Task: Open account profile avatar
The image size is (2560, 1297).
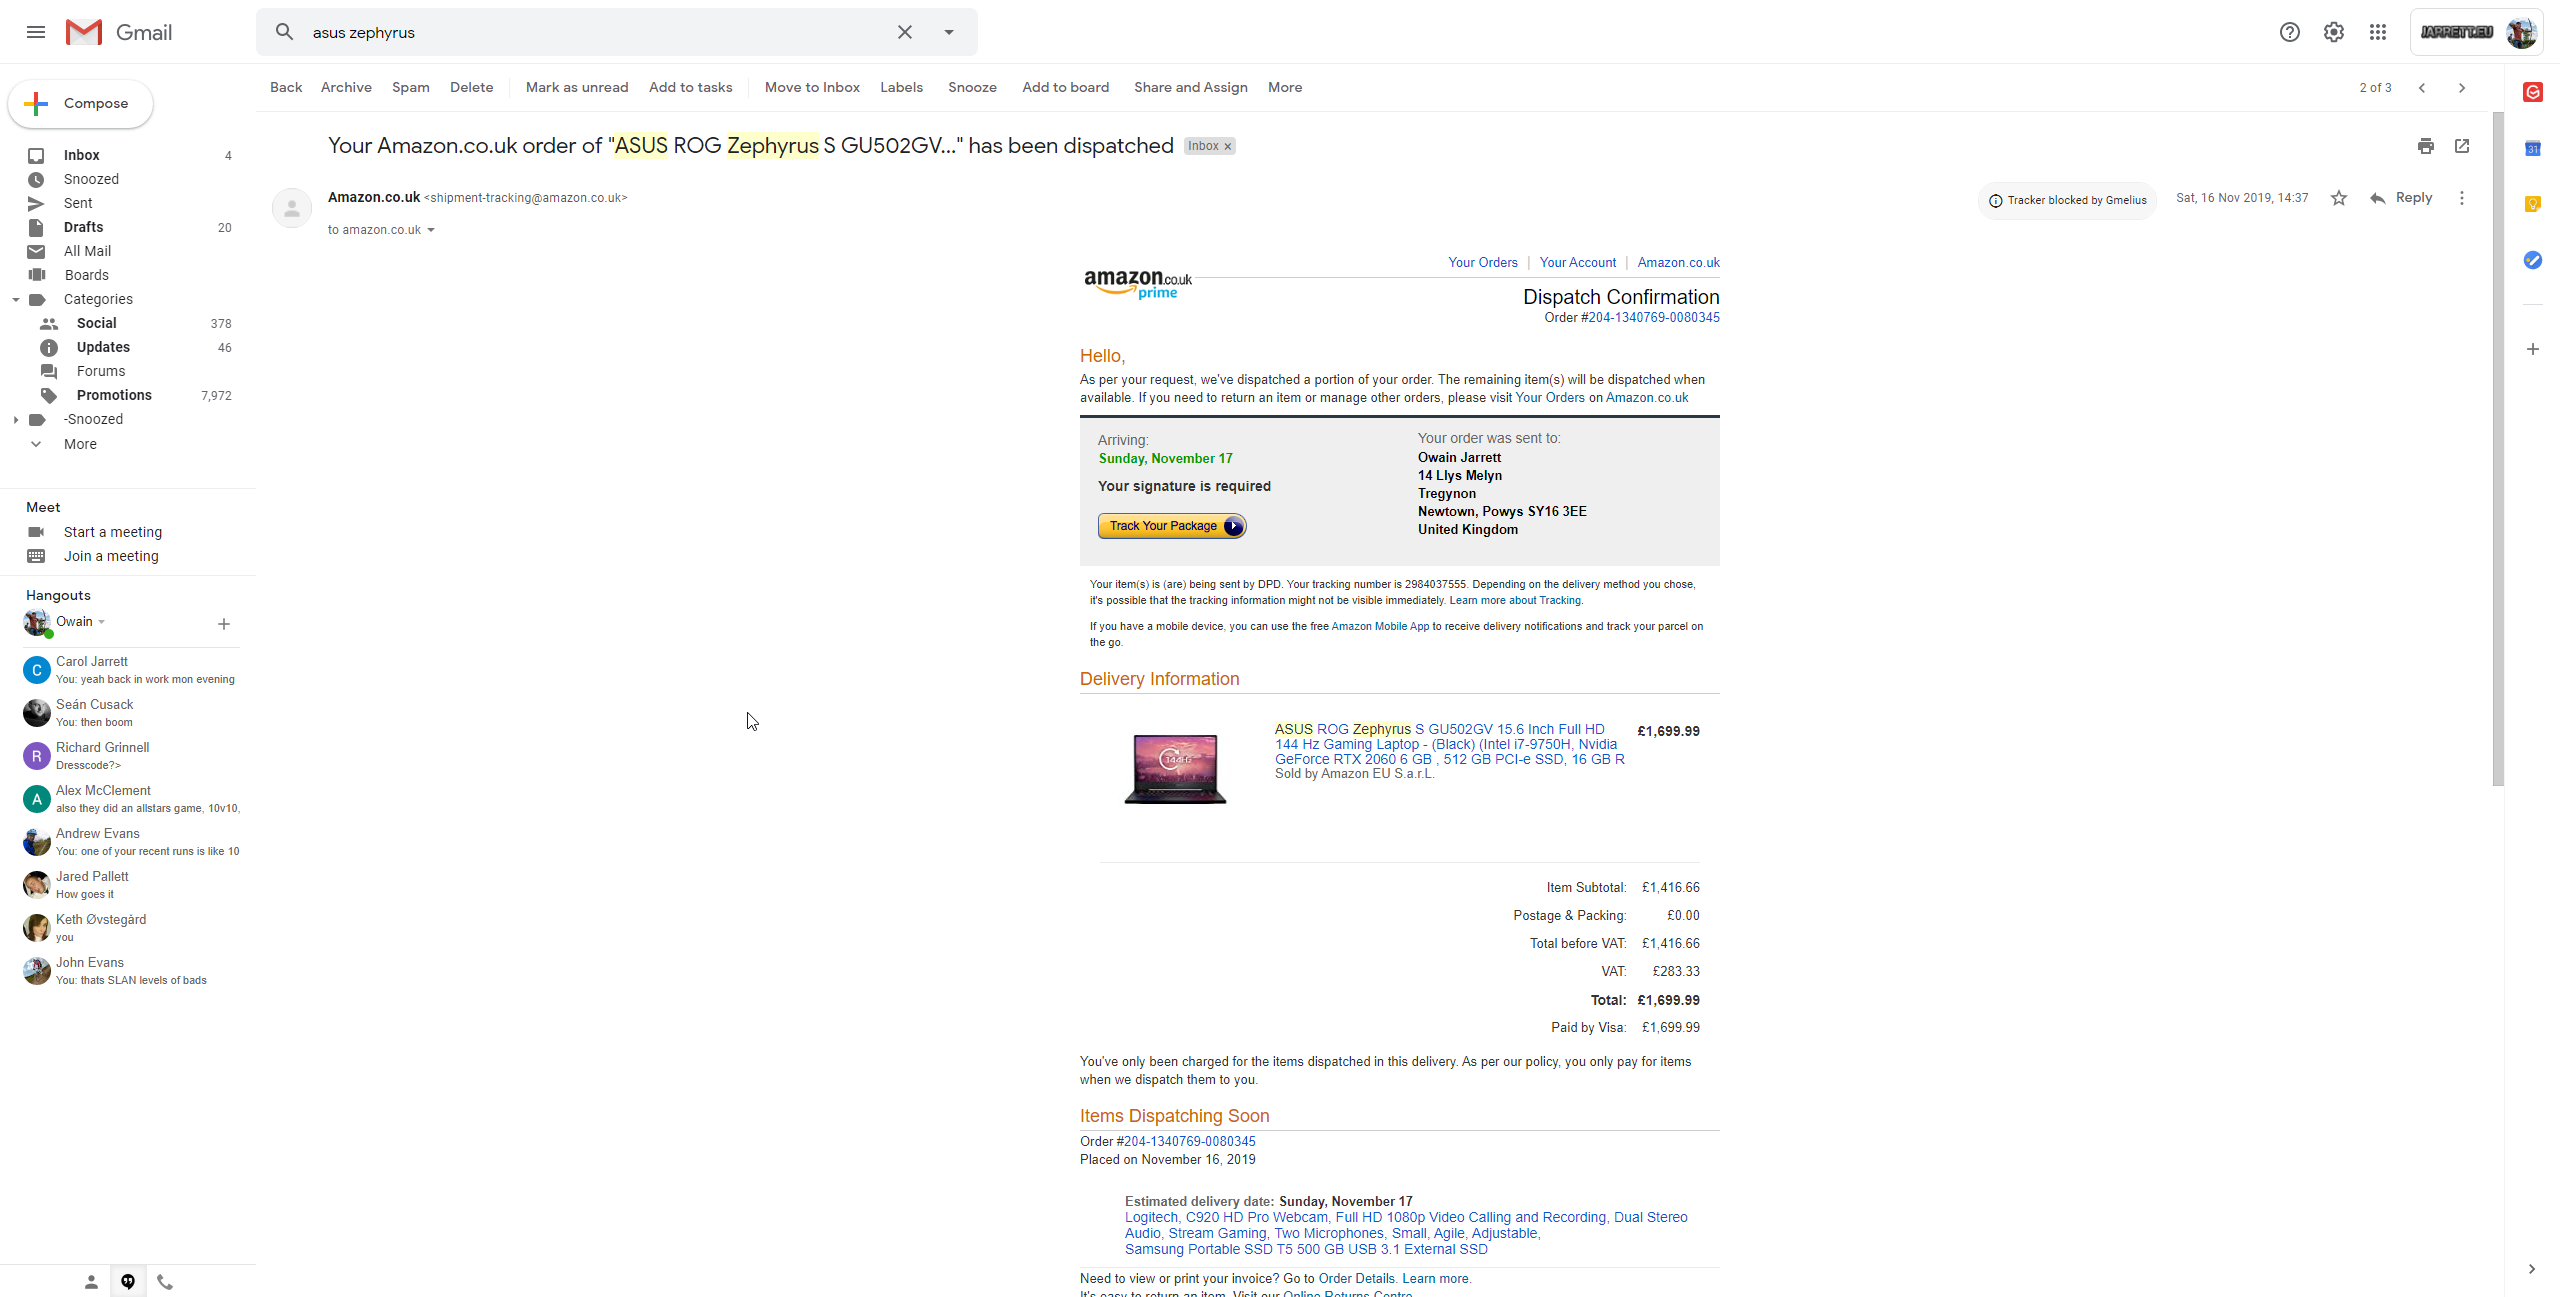Action: pos(2521,32)
